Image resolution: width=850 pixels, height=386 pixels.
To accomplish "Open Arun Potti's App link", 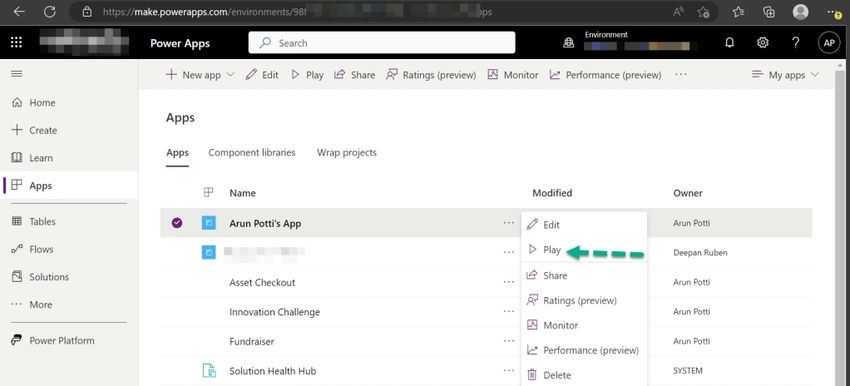I will point(265,223).
